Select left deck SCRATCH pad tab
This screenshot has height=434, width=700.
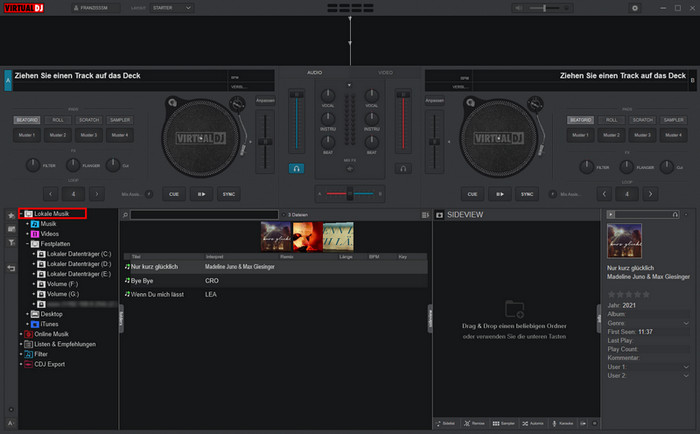tap(89, 120)
